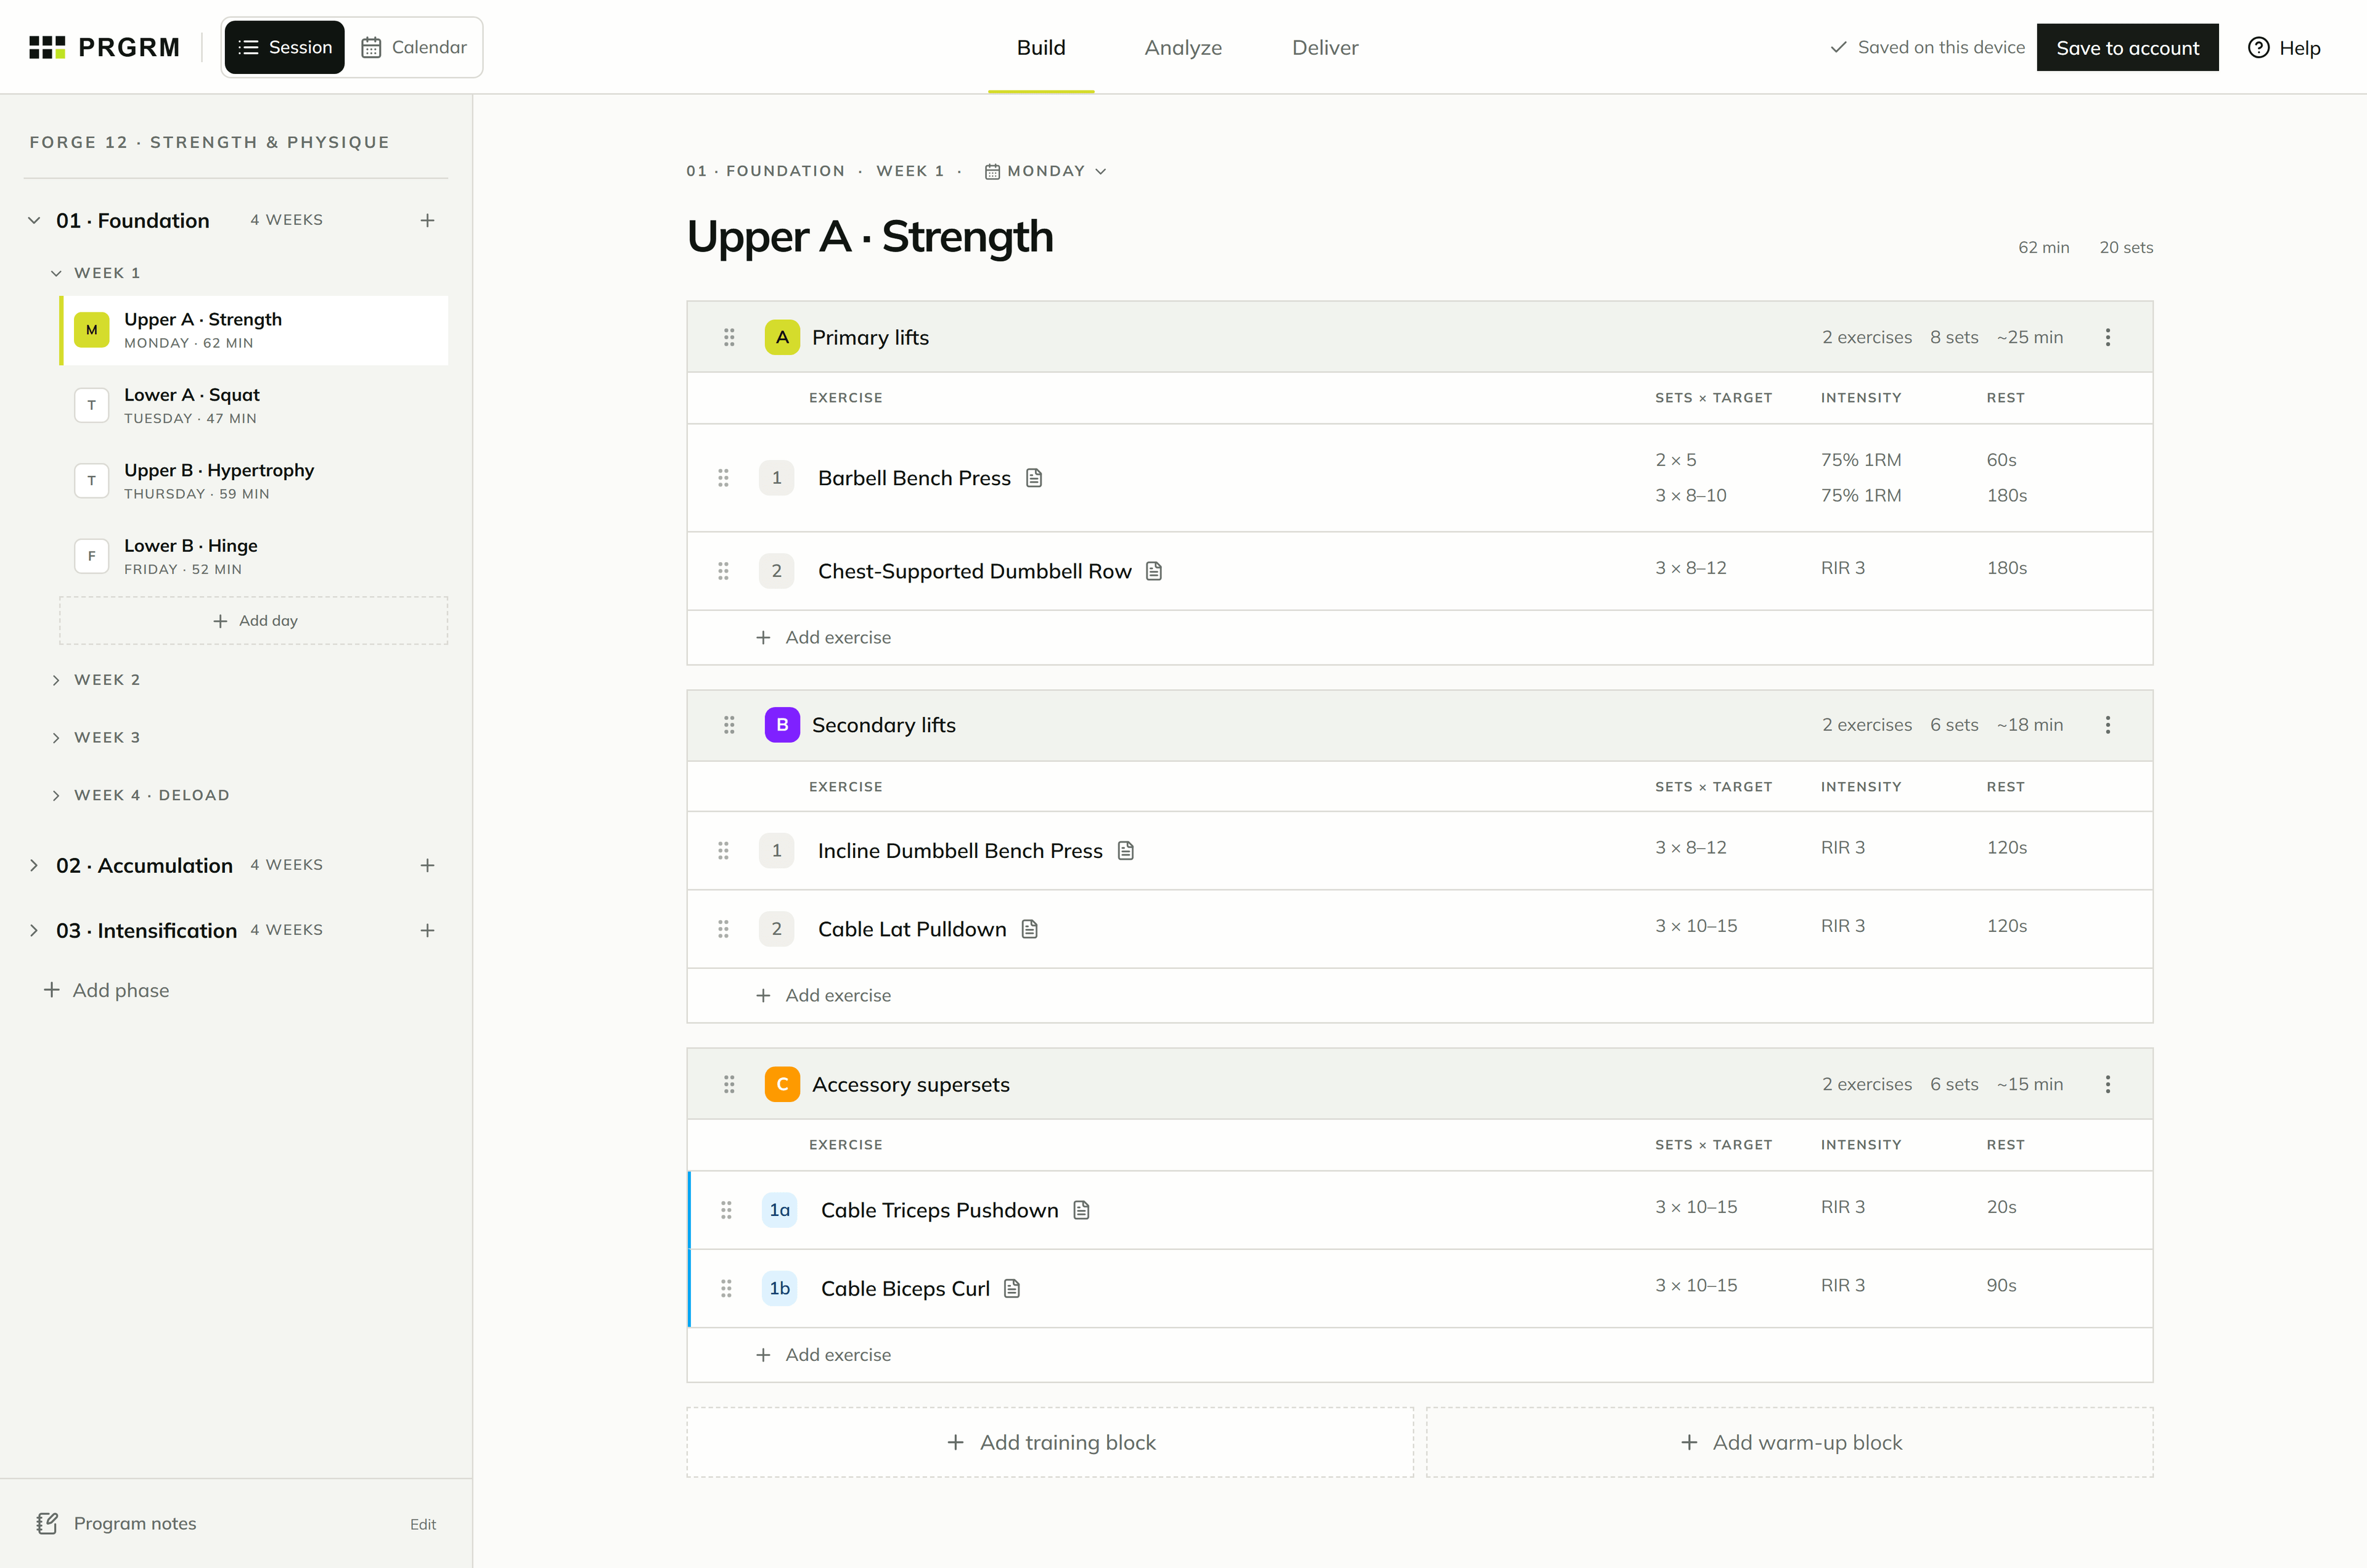Click the 1a superset label badge
This screenshot has width=2367, height=1568.
[779, 1210]
